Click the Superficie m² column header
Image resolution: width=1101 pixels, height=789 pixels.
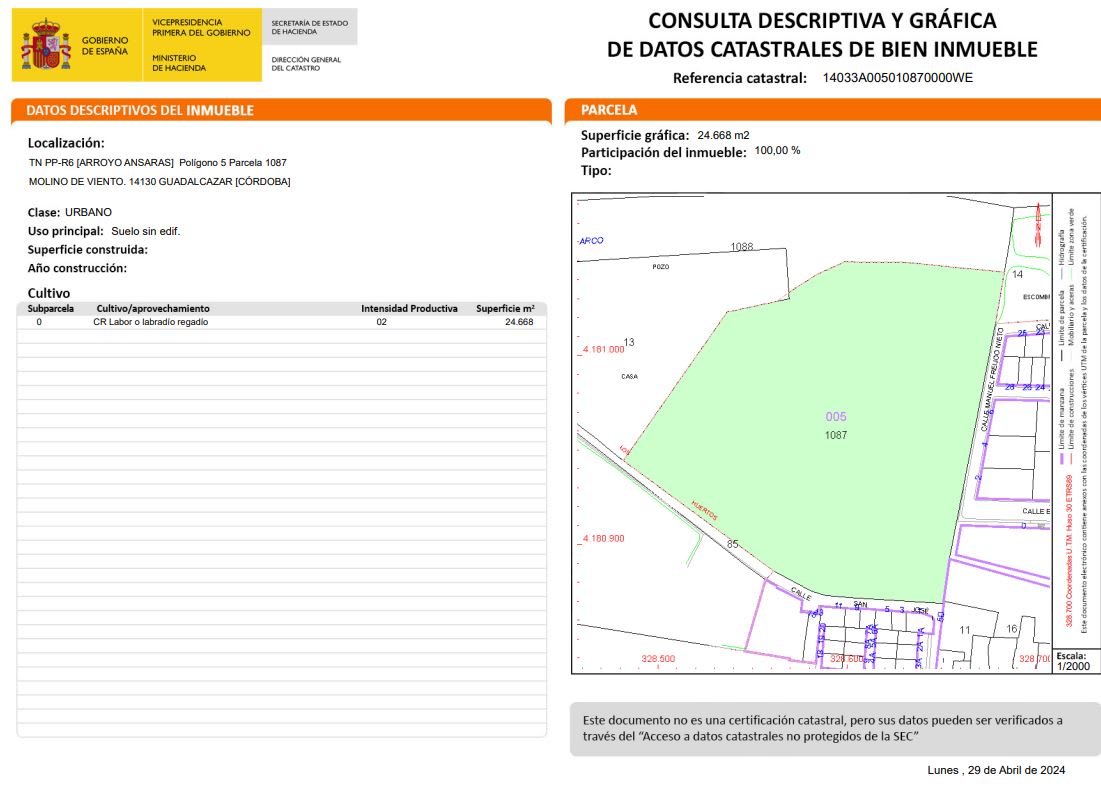(x=506, y=308)
